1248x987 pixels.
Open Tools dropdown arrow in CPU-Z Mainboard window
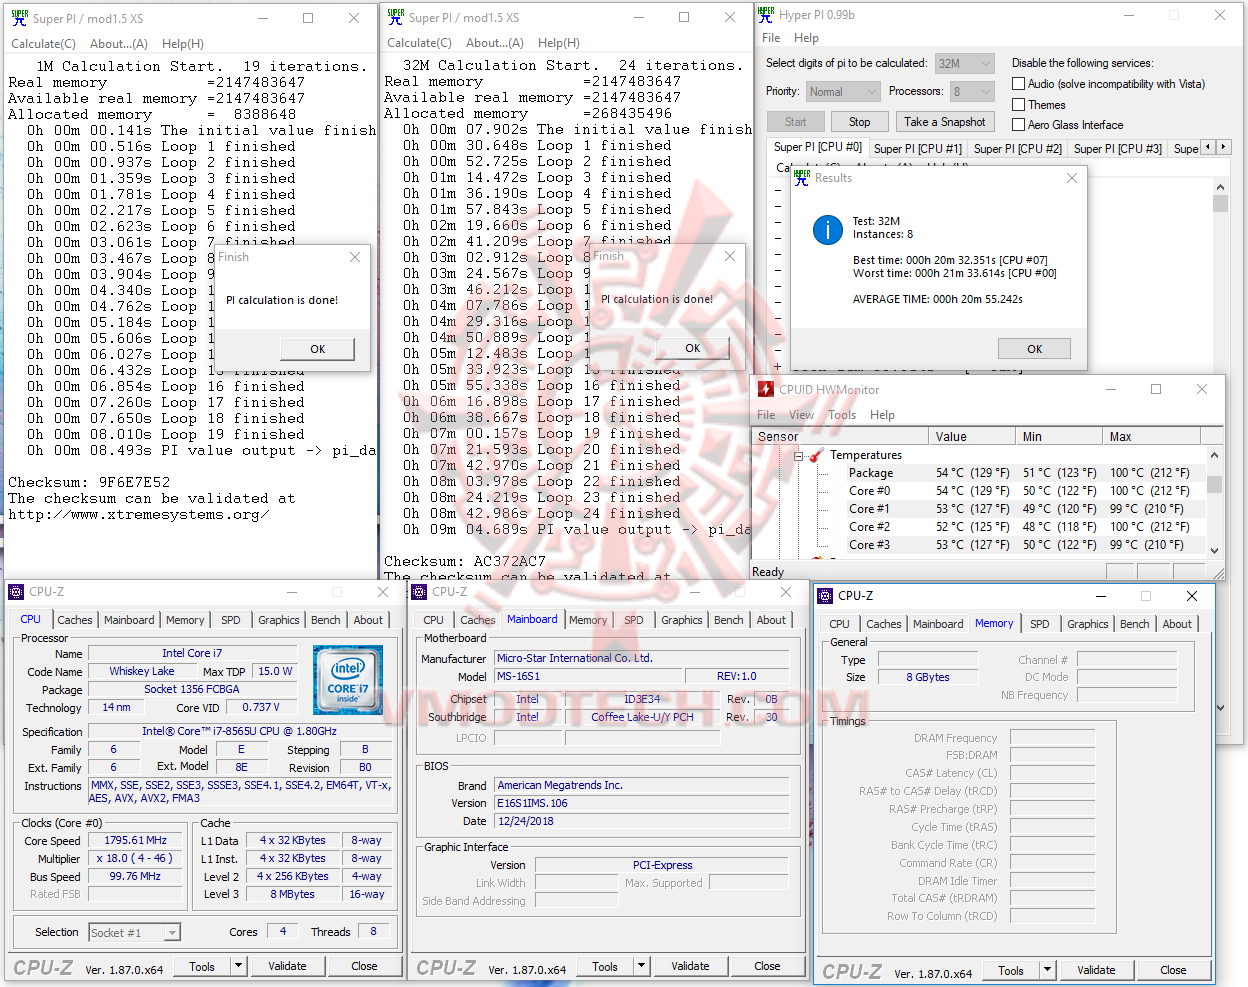point(641,966)
